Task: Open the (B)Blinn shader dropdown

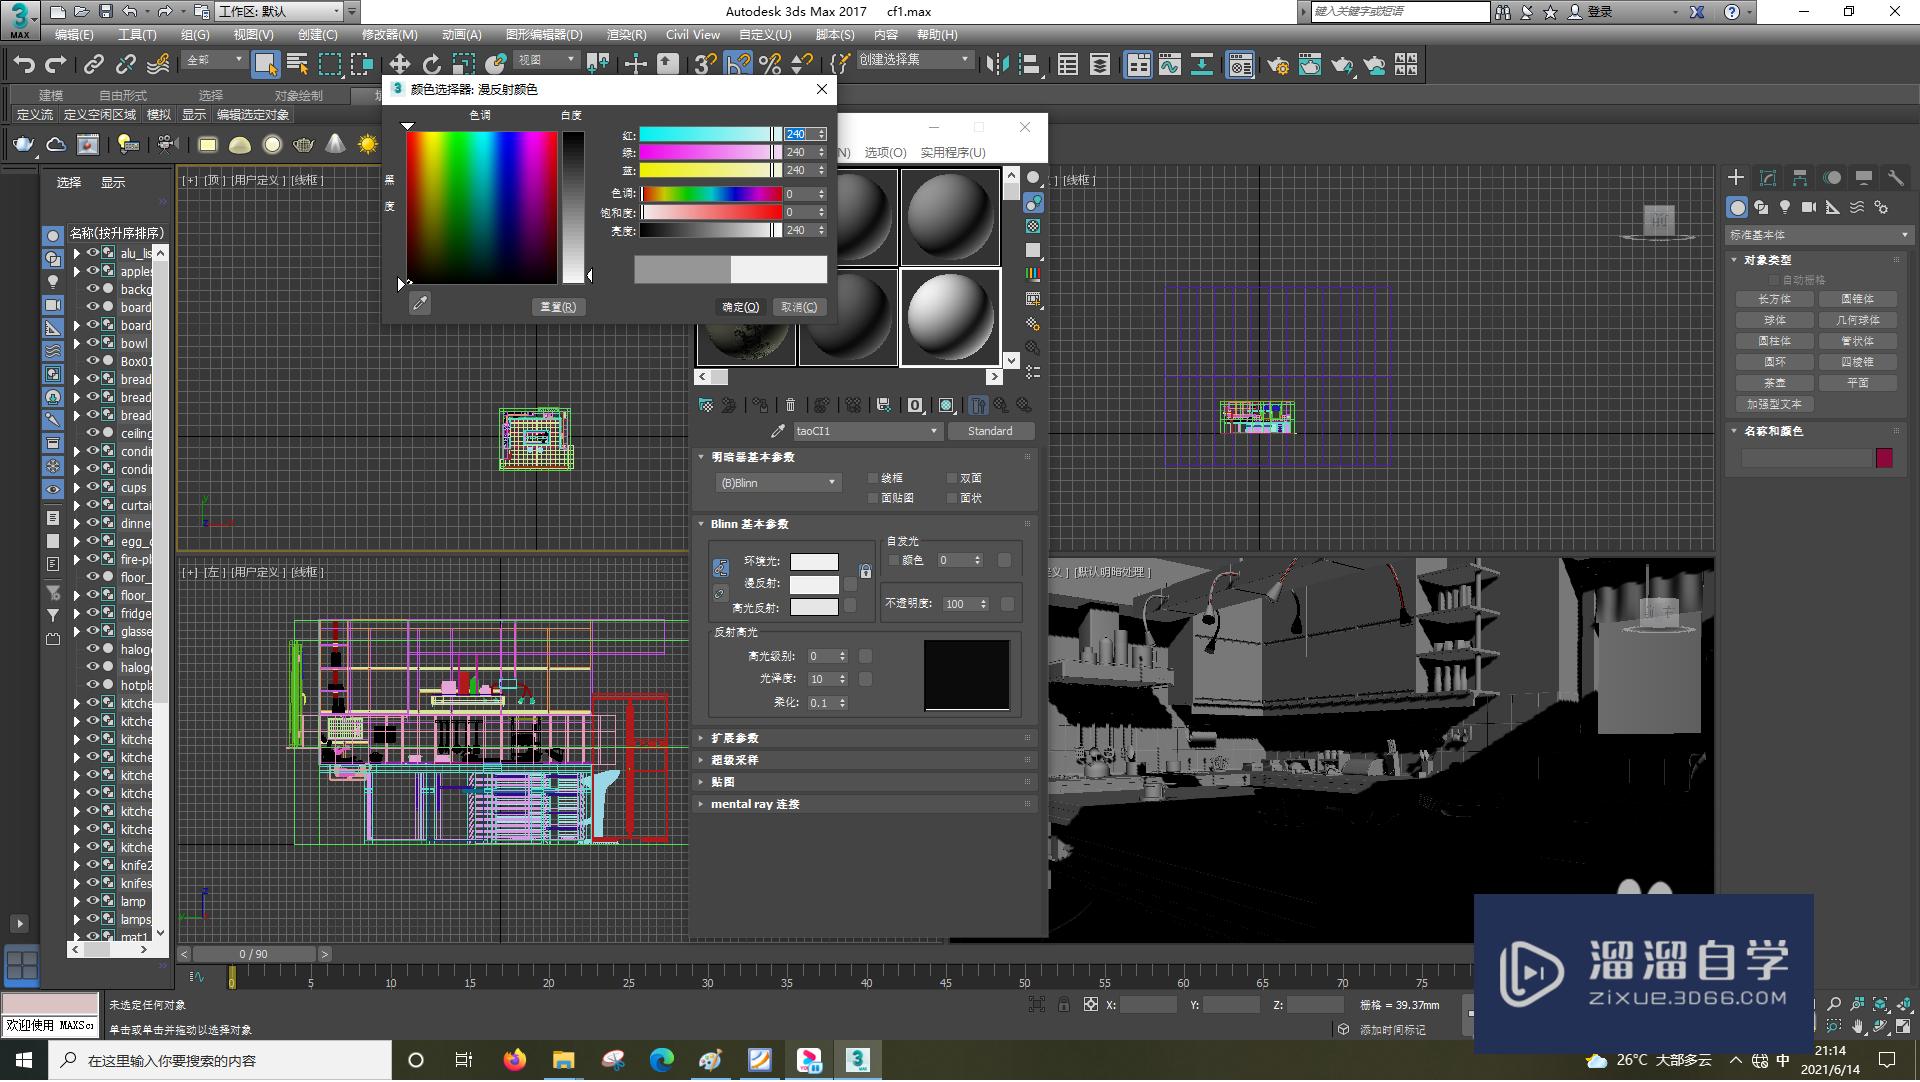Action: pyautogui.click(x=778, y=483)
